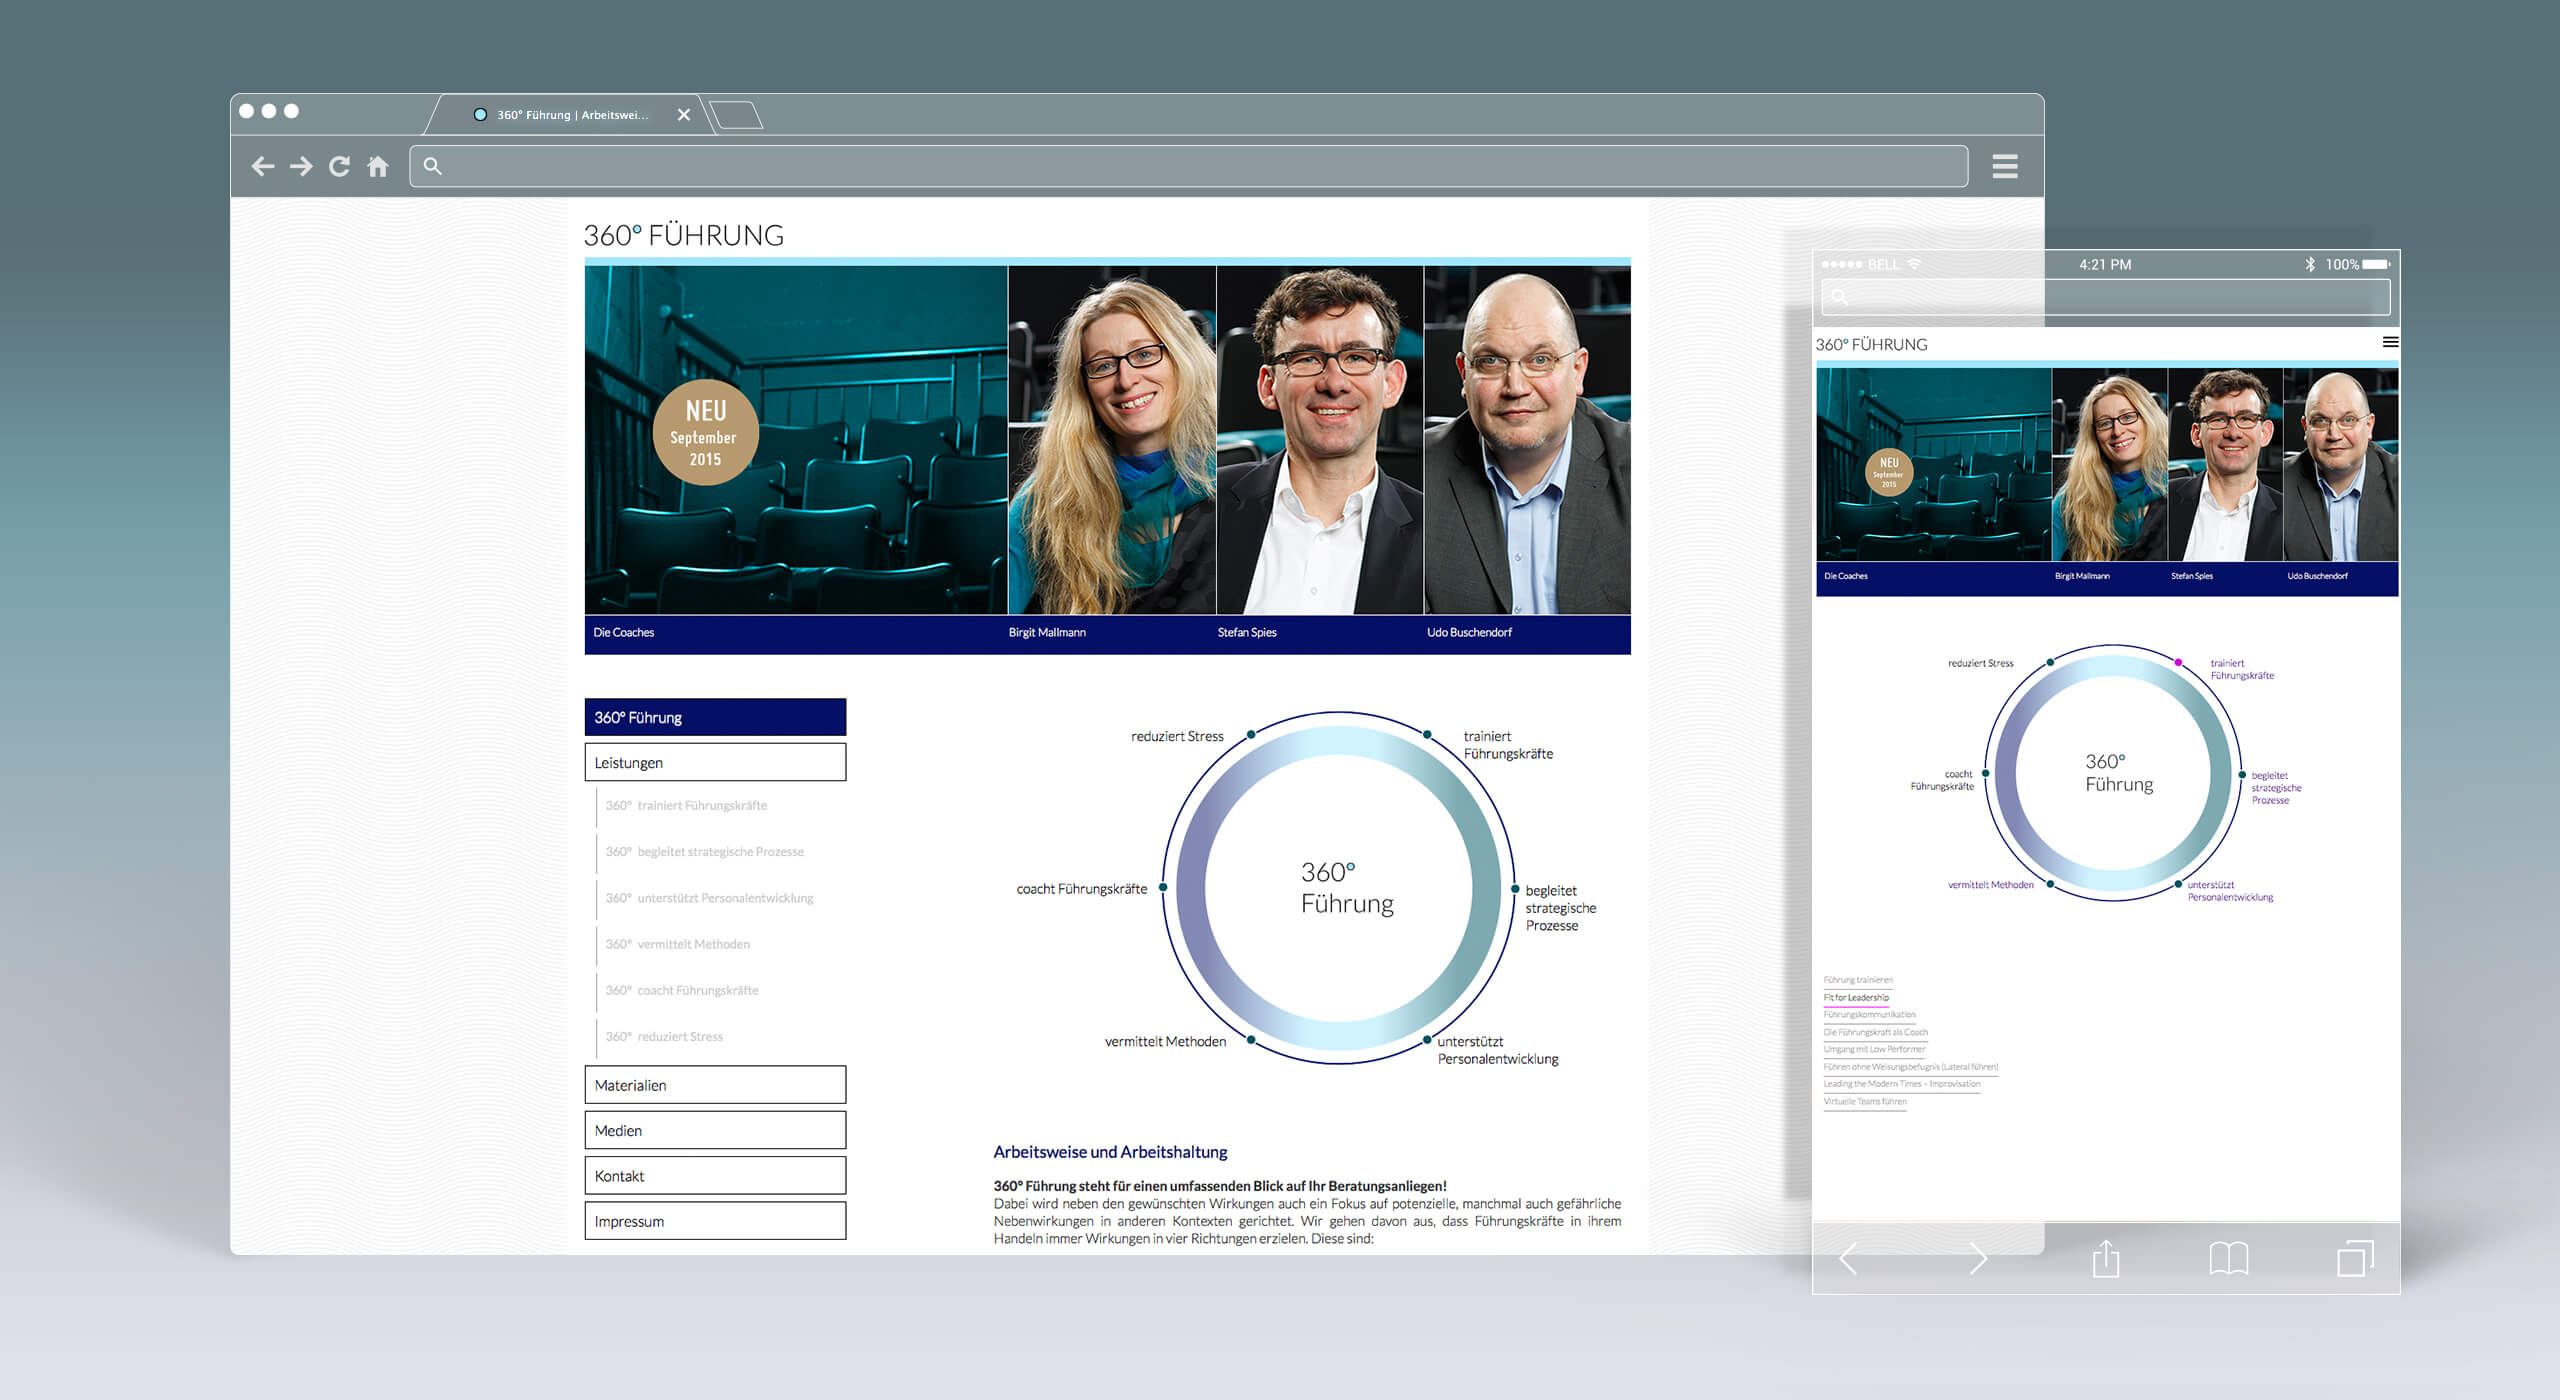This screenshot has height=1400, width=2560.
Task: Tap the mobile share icon
Action: click(x=2106, y=1258)
